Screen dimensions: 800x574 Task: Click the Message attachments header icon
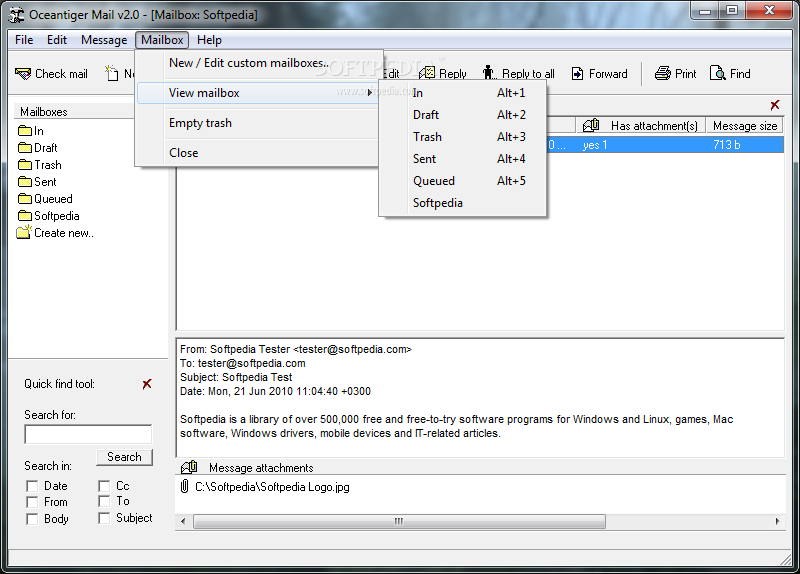click(x=189, y=467)
